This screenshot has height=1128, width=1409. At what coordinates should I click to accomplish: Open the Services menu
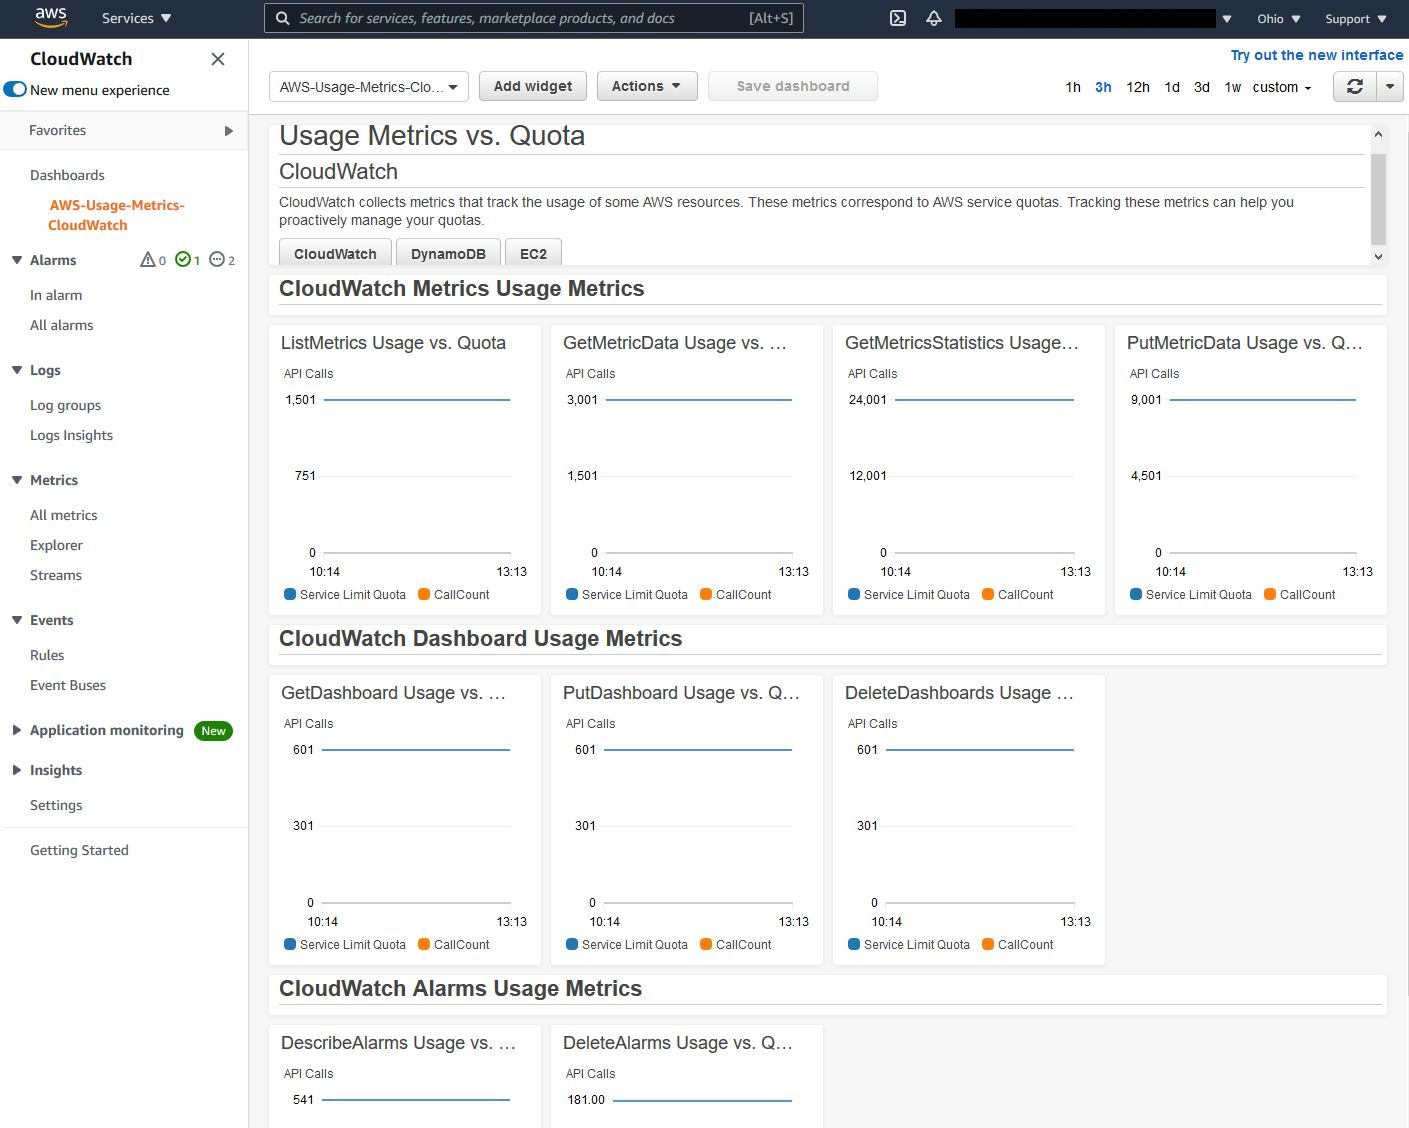pos(135,18)
